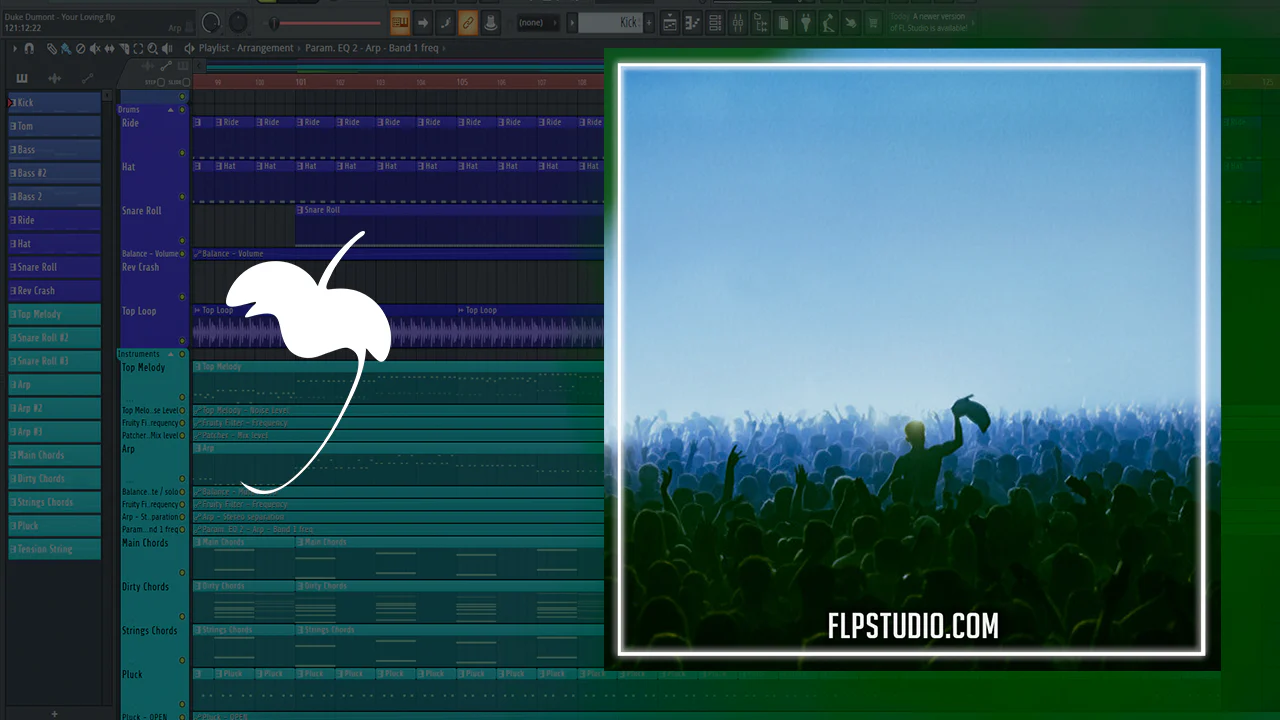Open the Browser view icon
Screen dimensions: 1280x720
click(760, 22)
